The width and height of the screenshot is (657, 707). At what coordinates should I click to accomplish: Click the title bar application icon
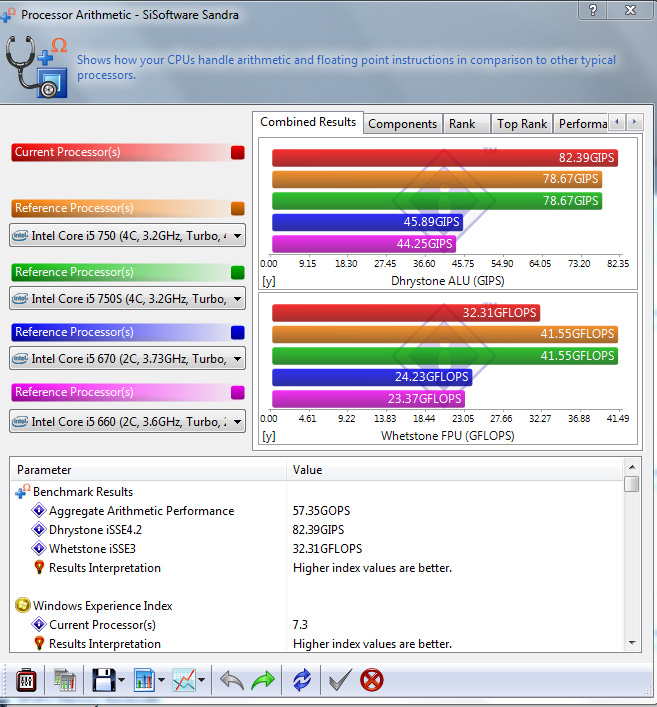click(8, 14)
